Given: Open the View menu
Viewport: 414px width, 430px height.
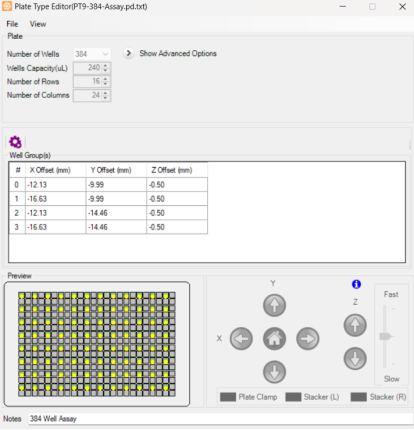Looking at the screenshot, I should click(x=38, y=24).
